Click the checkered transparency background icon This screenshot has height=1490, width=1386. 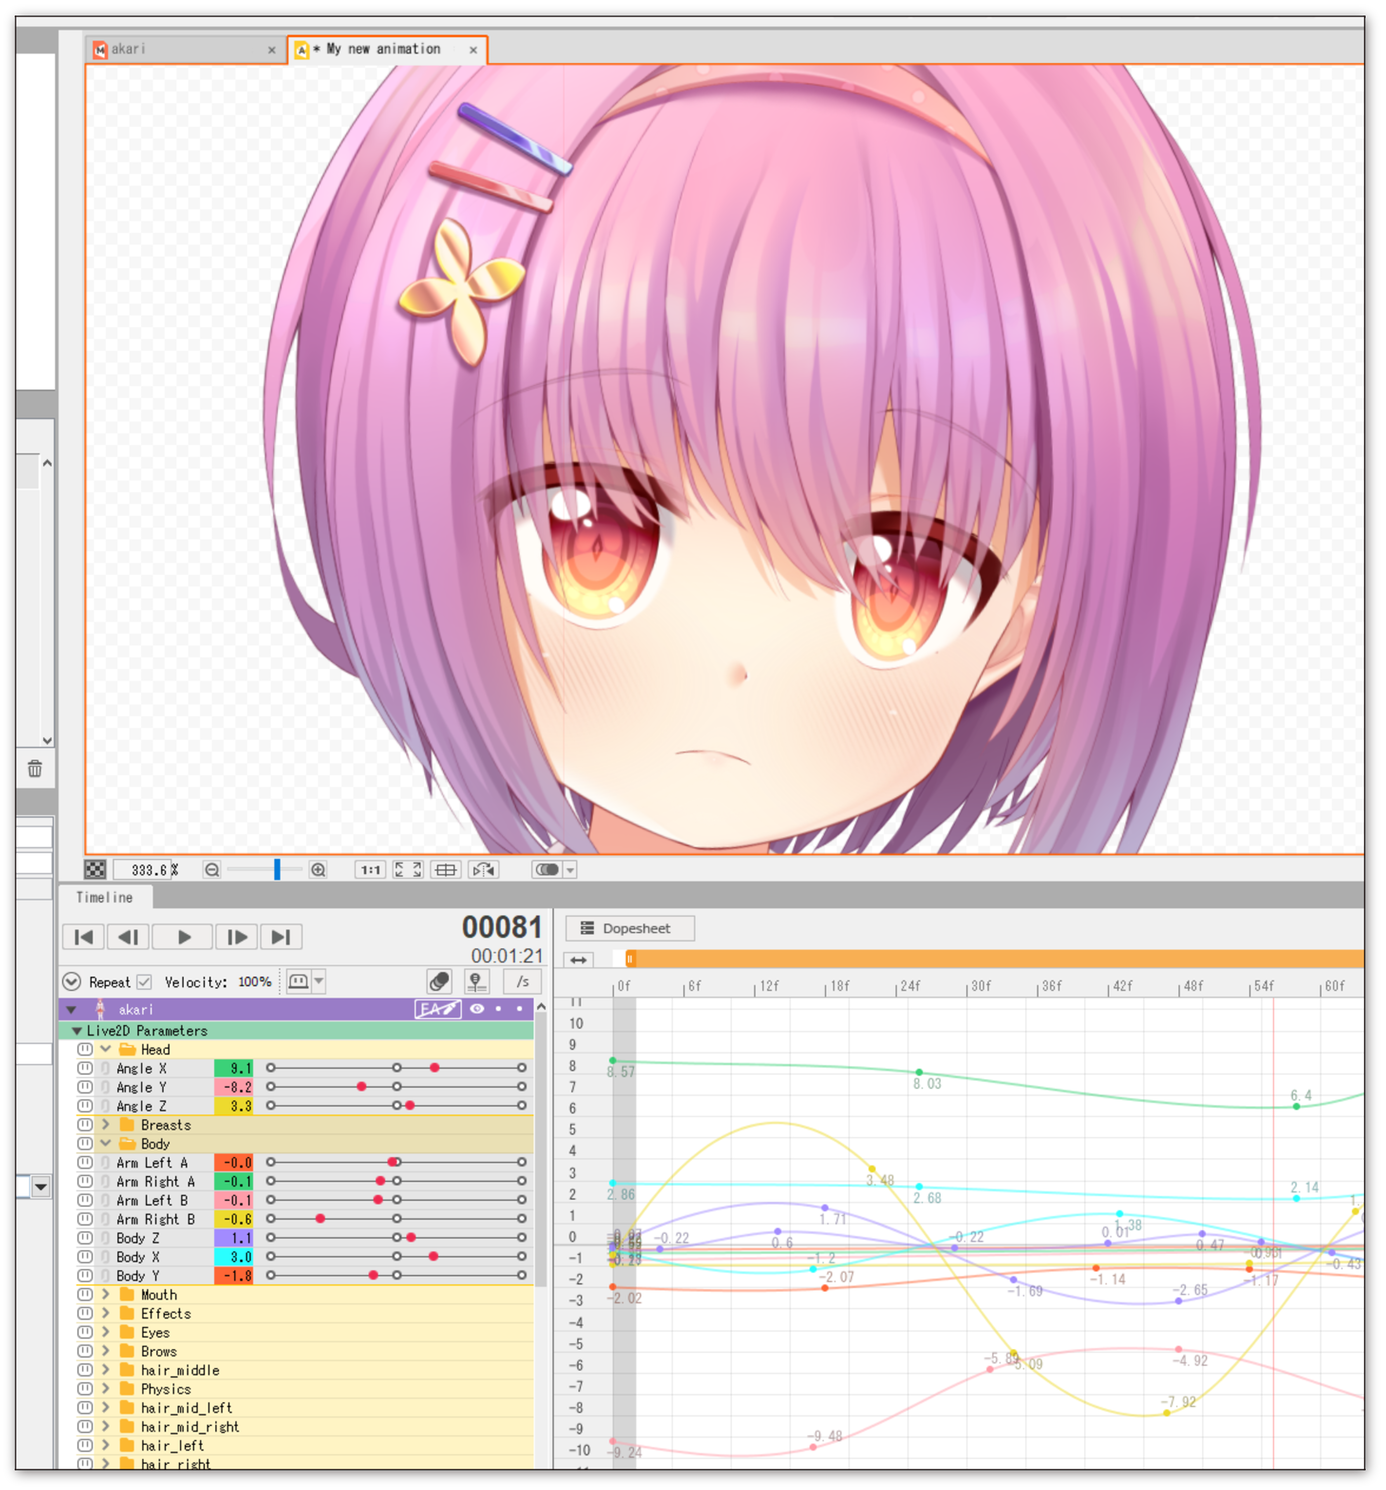tap(93, 869)
